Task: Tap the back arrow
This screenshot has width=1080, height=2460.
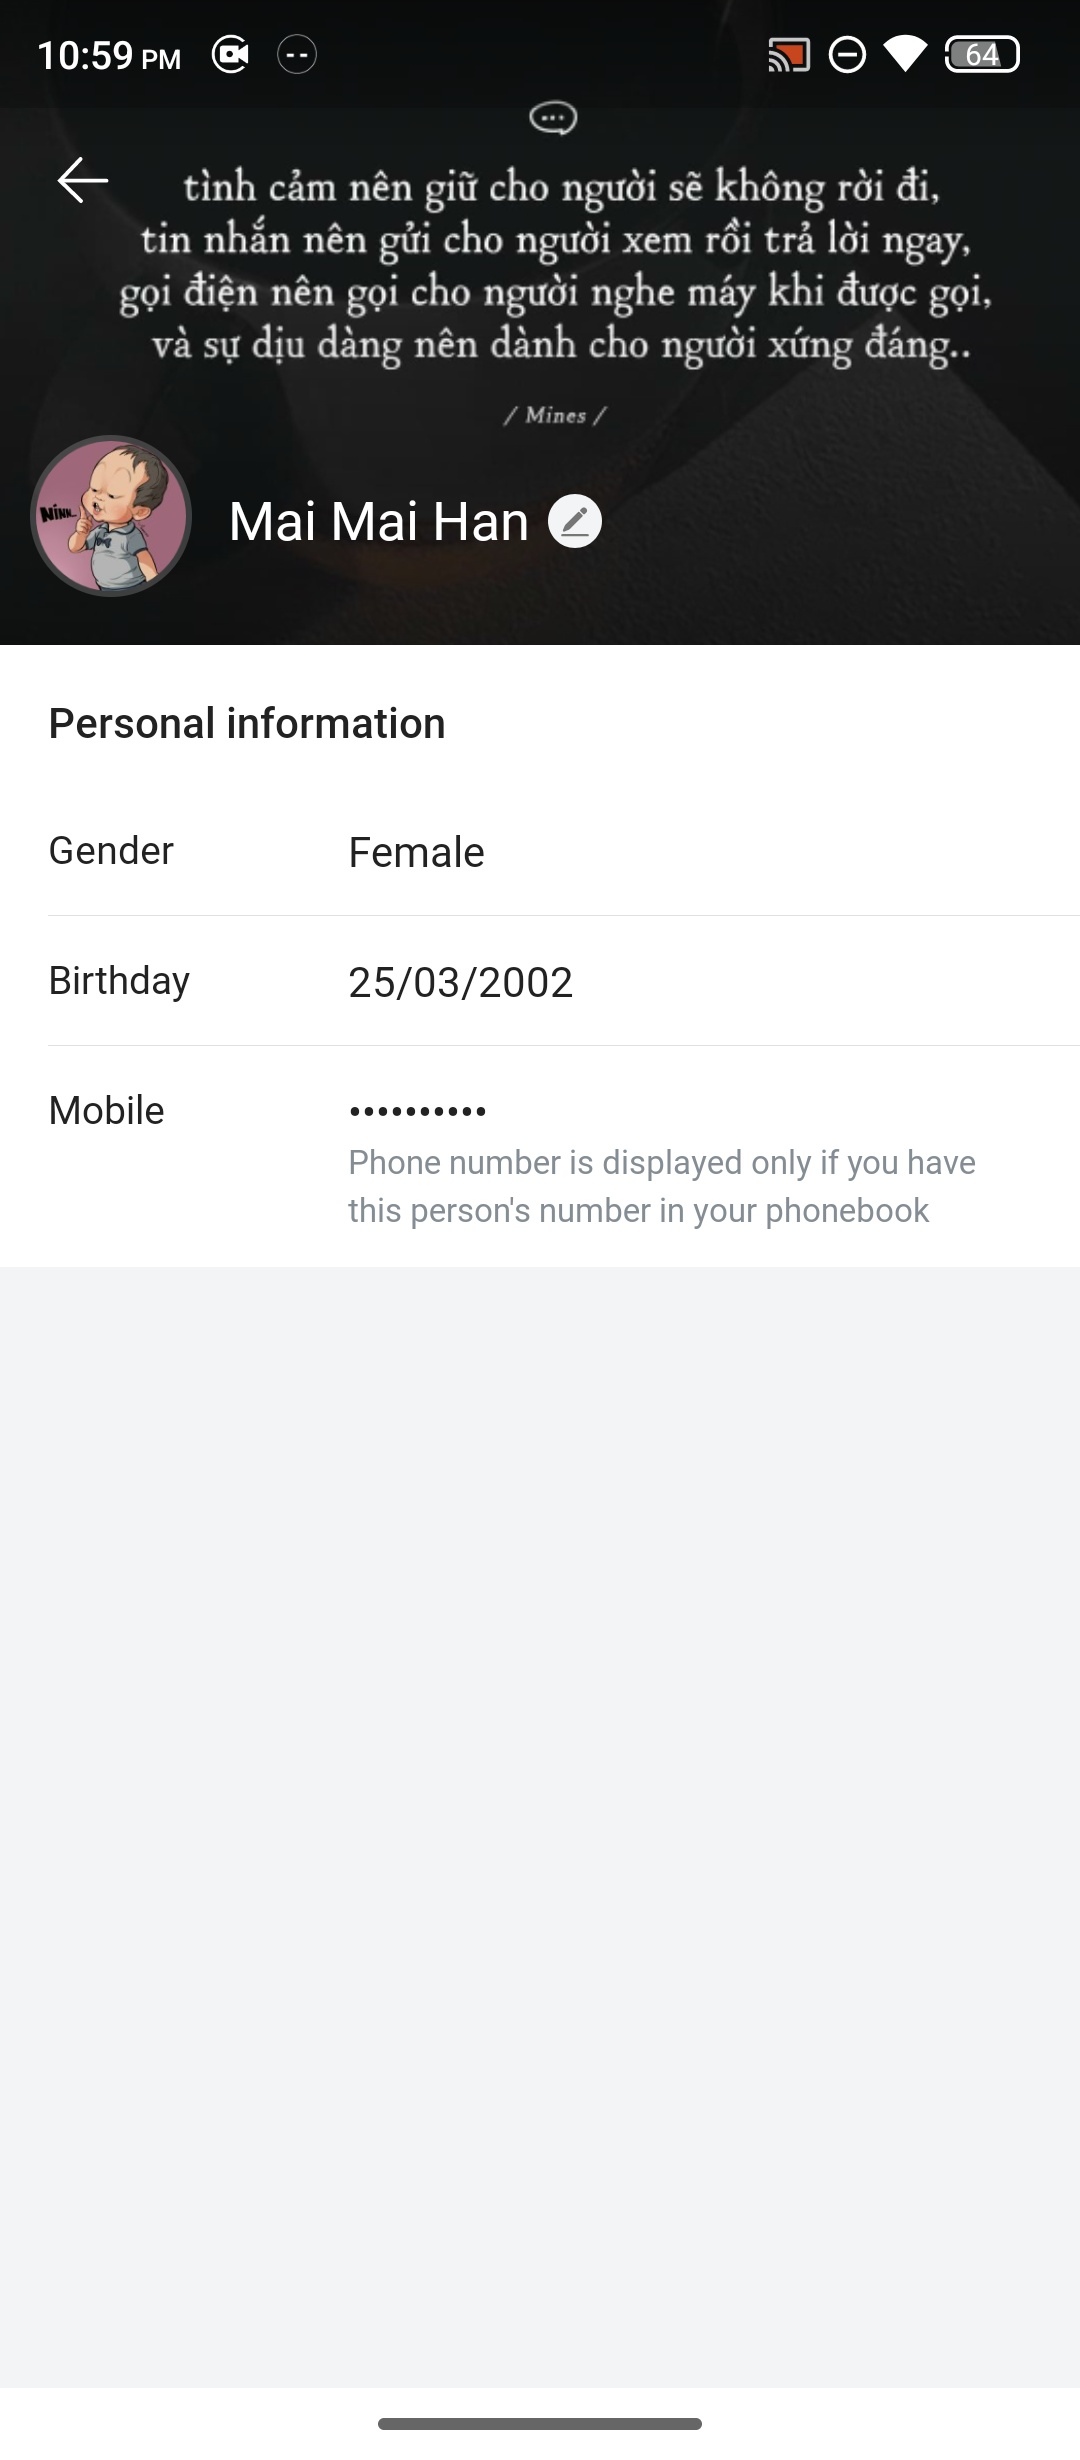Action: (83, 181)
